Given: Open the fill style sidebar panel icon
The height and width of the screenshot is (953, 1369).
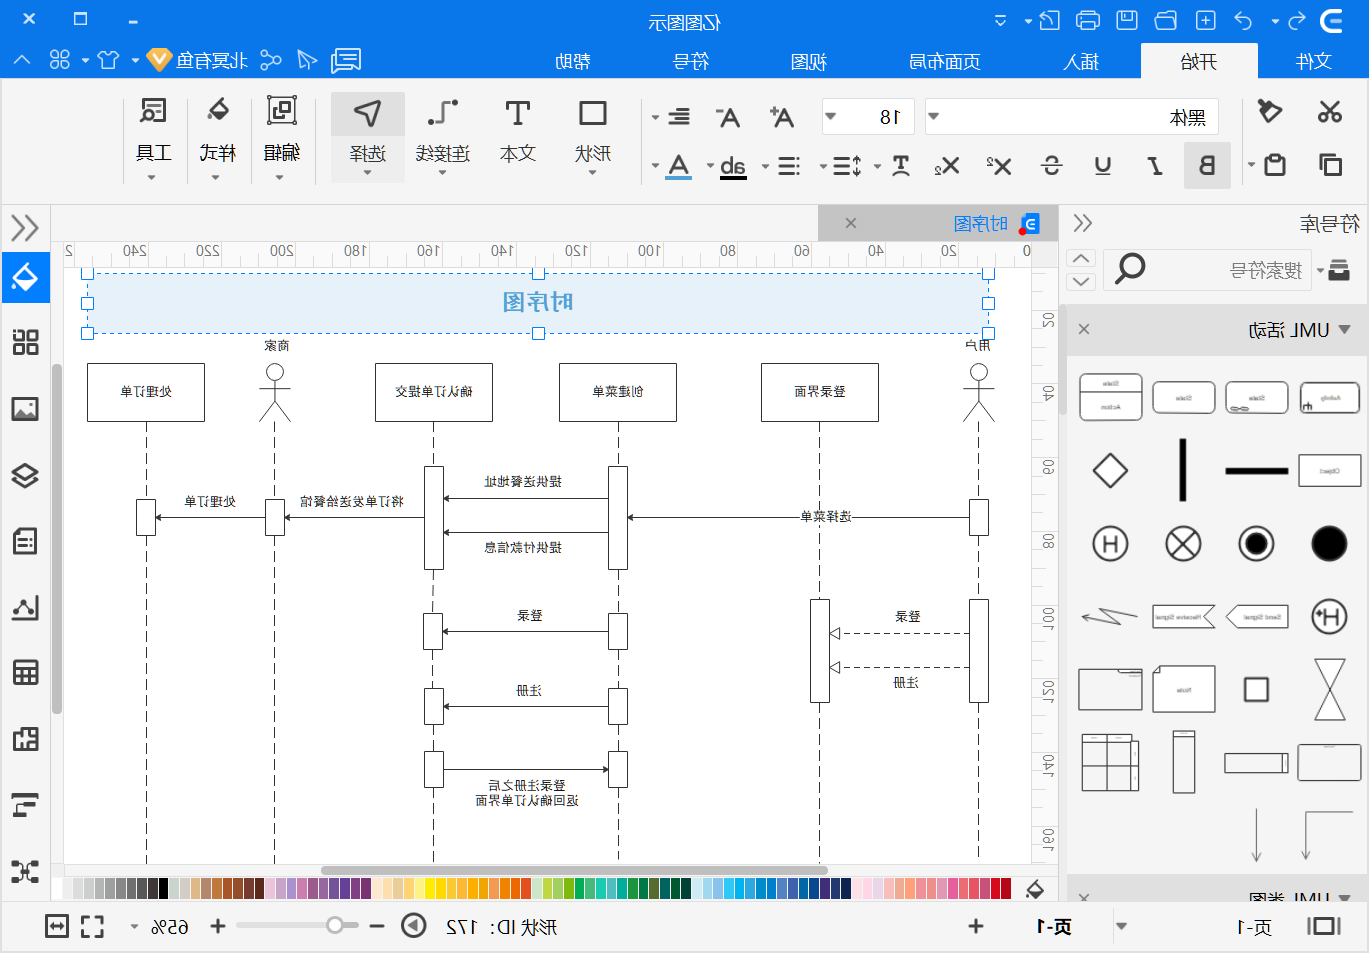Looking at the screenshot, I should pyautogui.click(x=25, y=277).
